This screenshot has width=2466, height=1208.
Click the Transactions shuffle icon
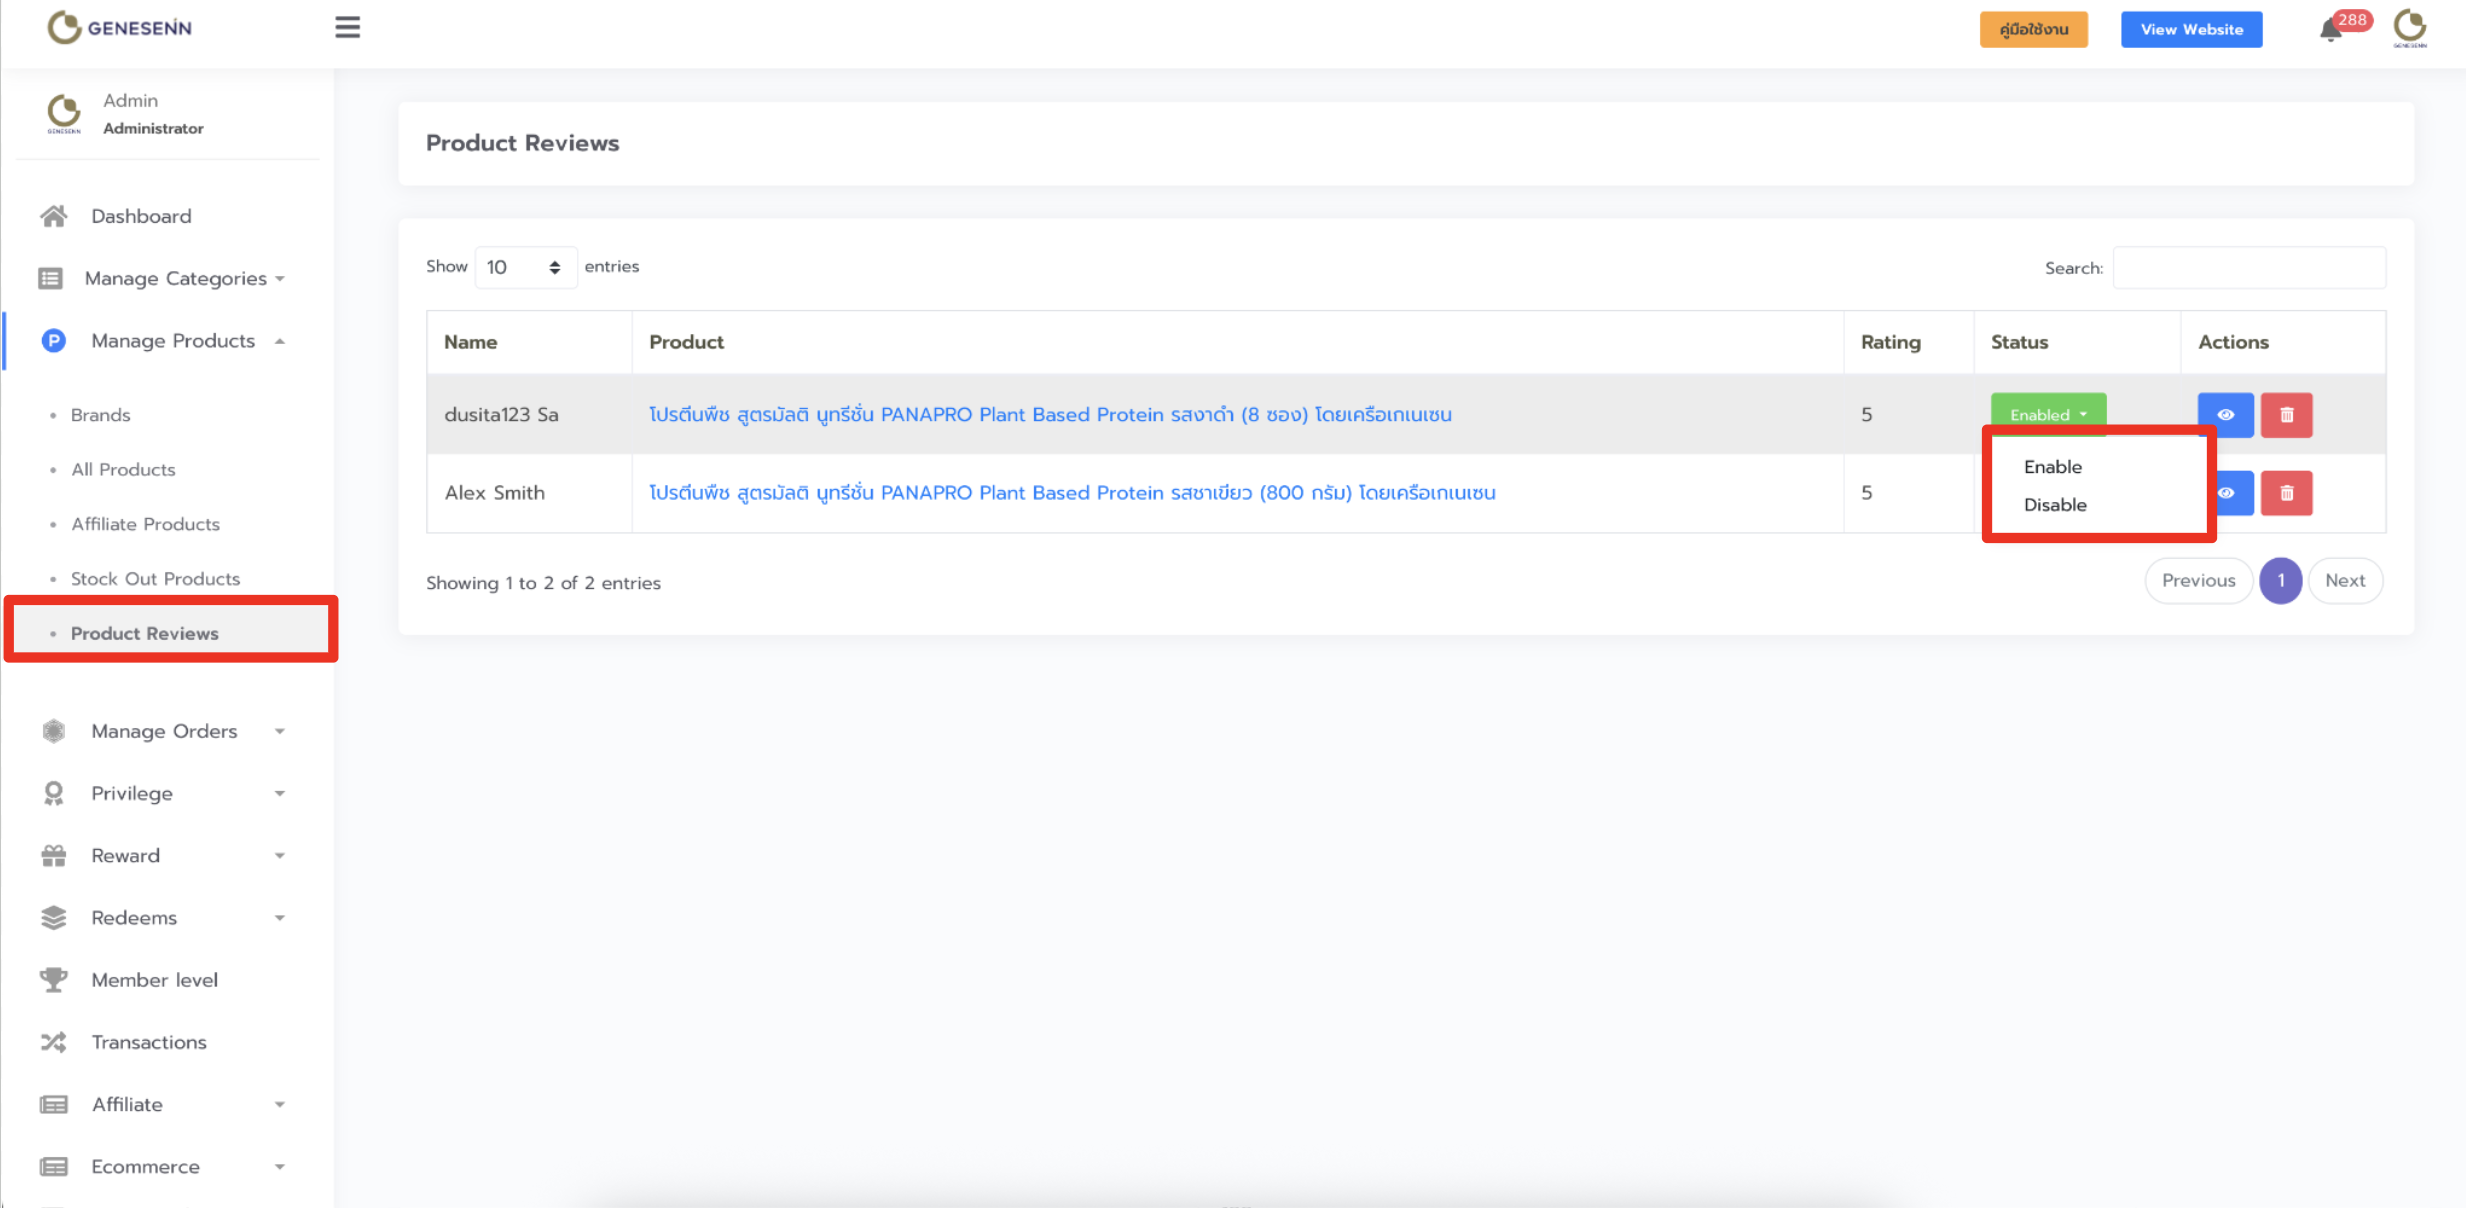[54, 1042]
